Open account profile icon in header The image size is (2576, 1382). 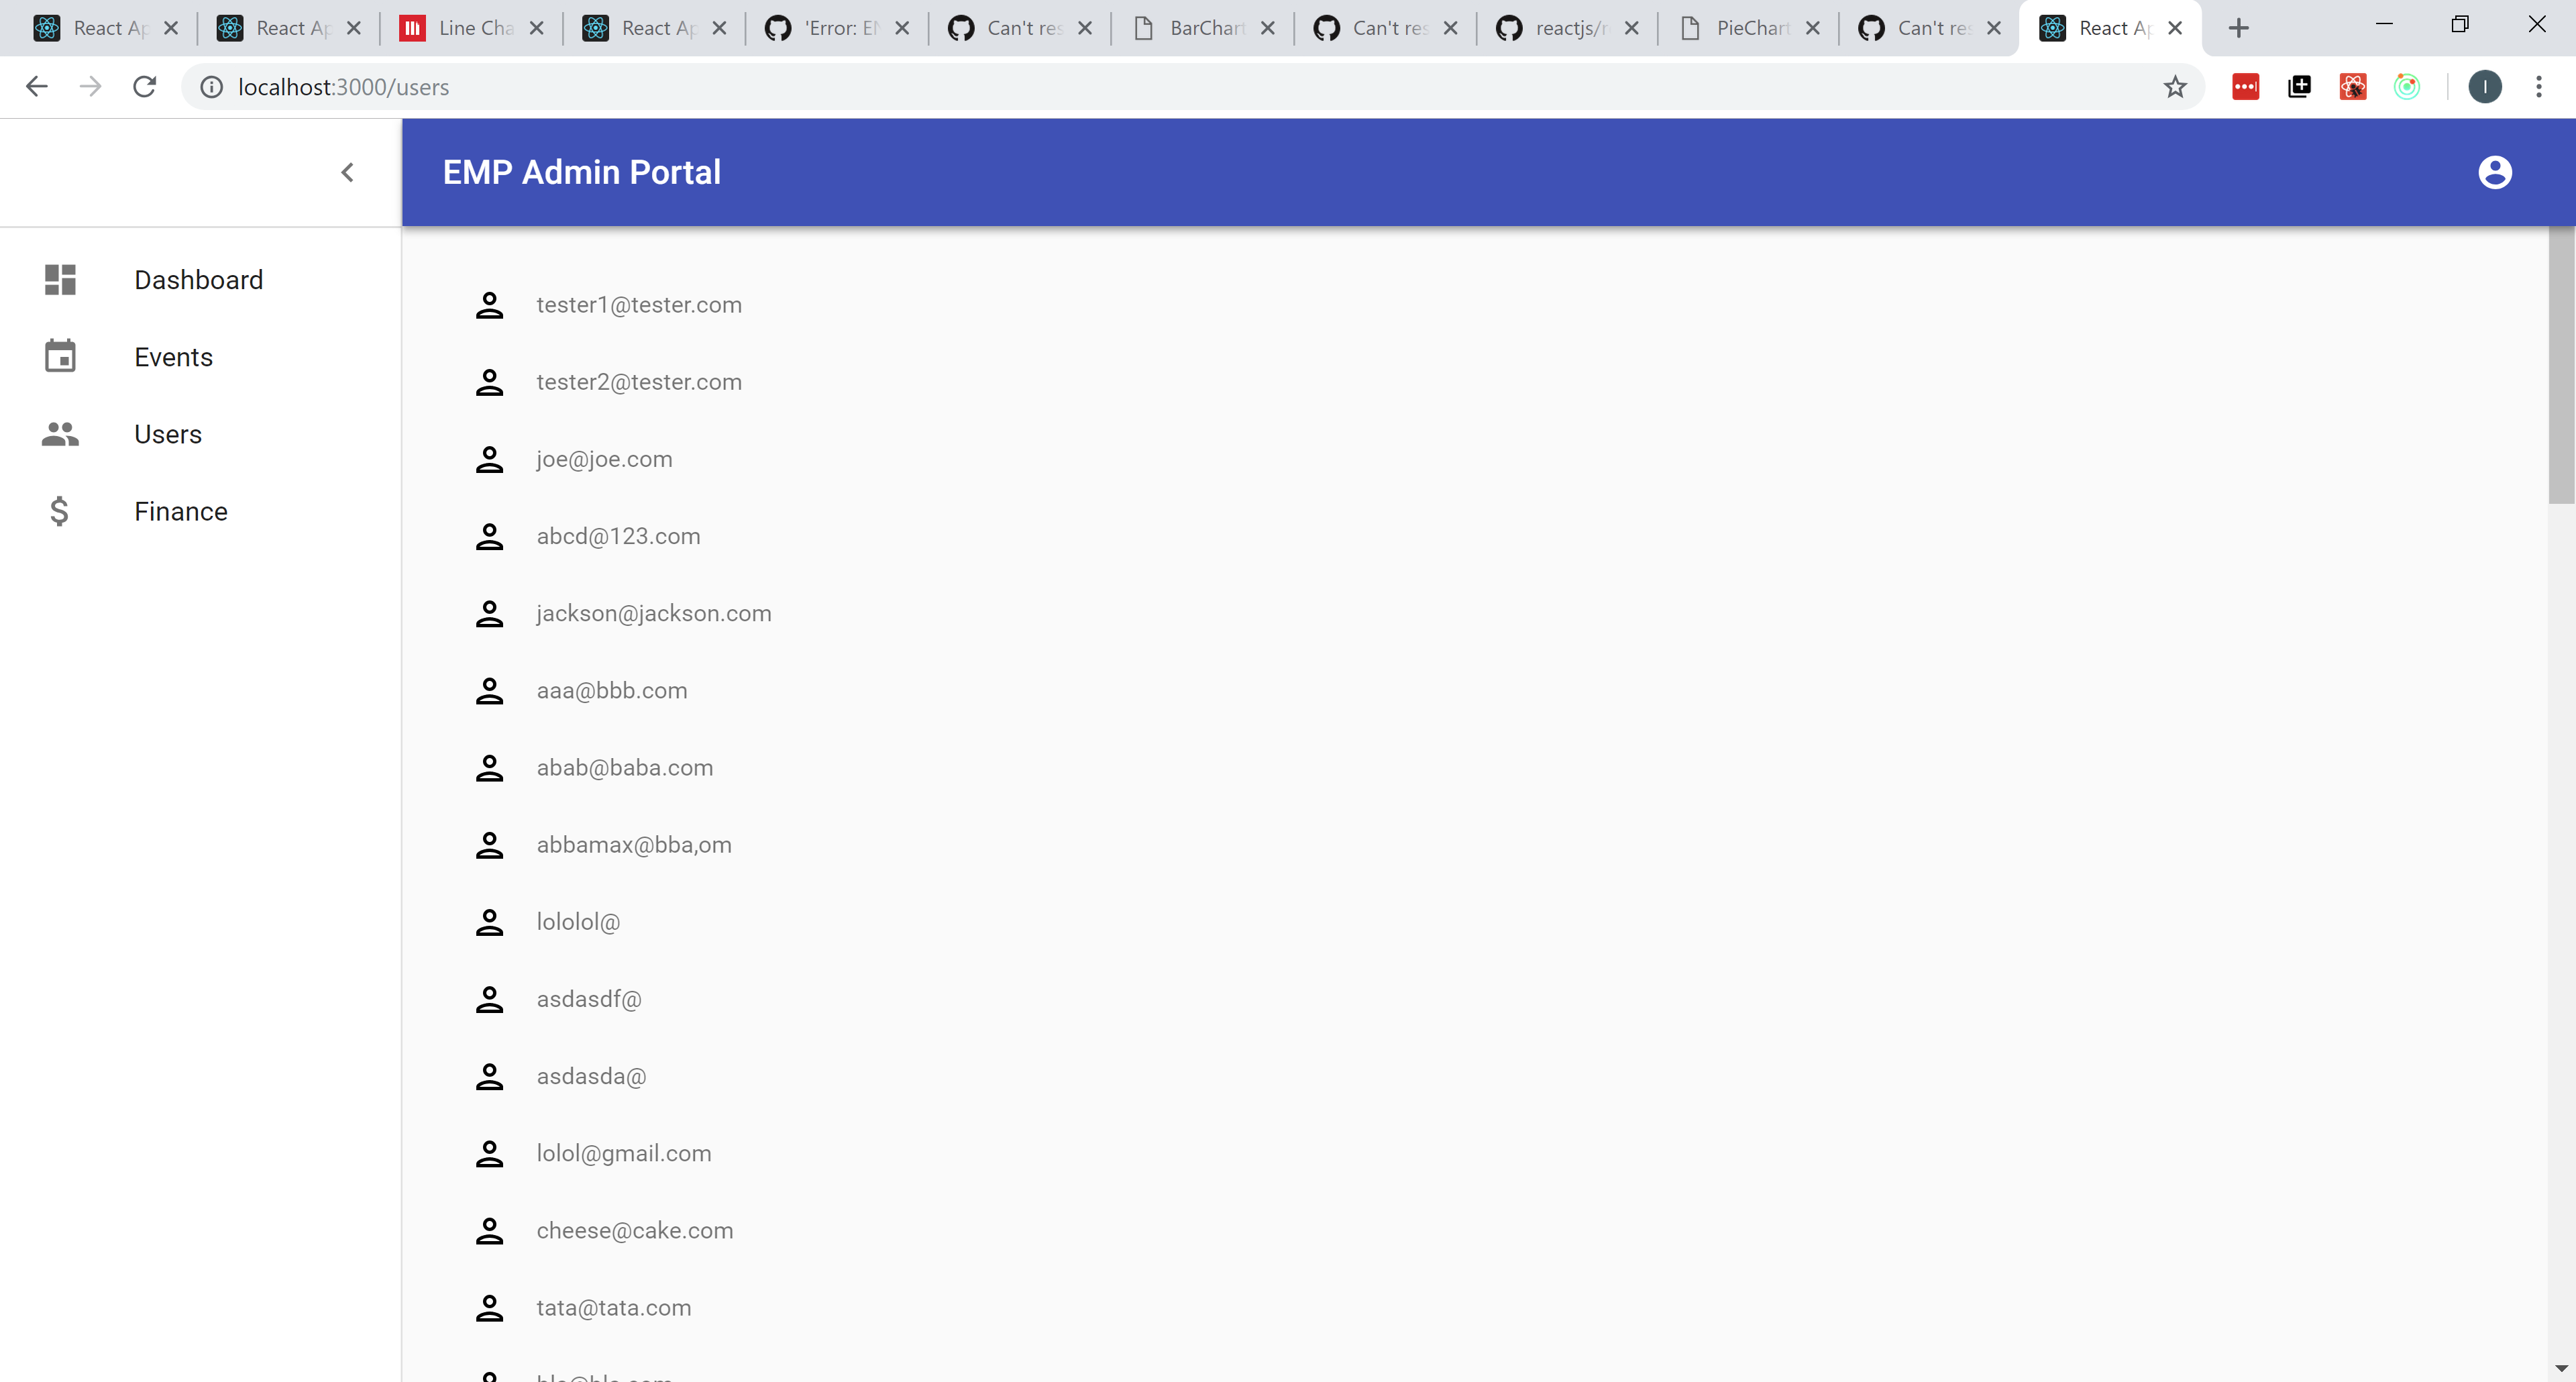pos(2494,172)
